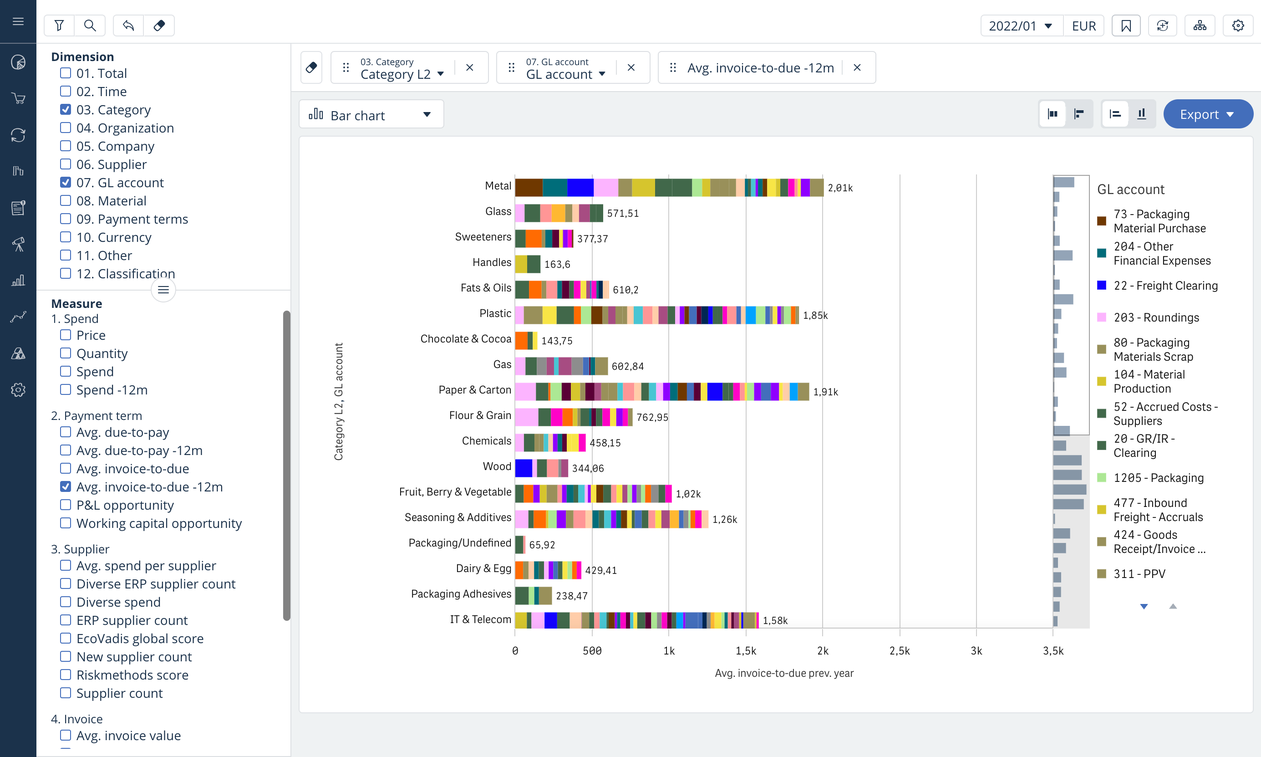Open the 2022/01 period dropdown
This screenshot has height=757, width=1261.
point(1020,26)
